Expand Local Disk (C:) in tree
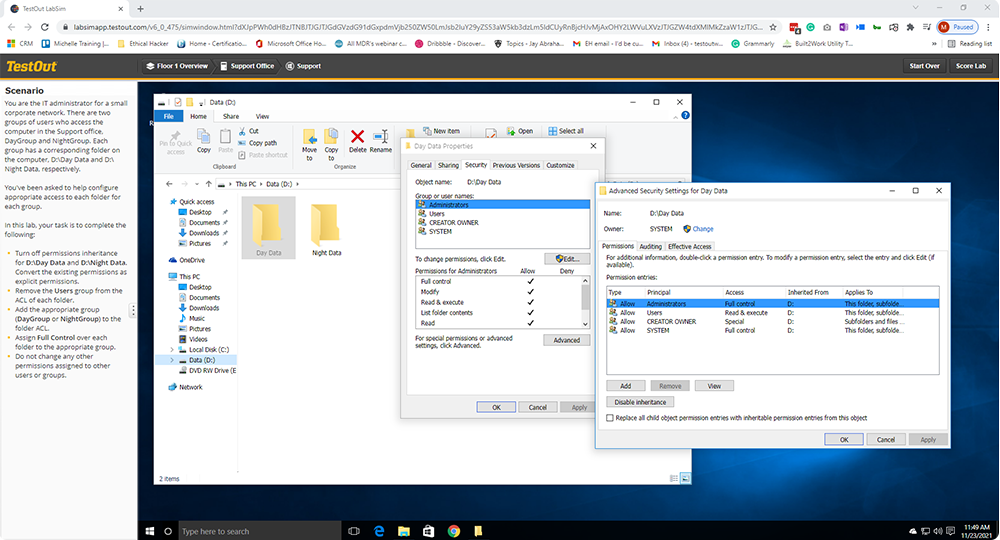Image resolution: width=1000 pixels, height=540 pixels. click(172, 349)
